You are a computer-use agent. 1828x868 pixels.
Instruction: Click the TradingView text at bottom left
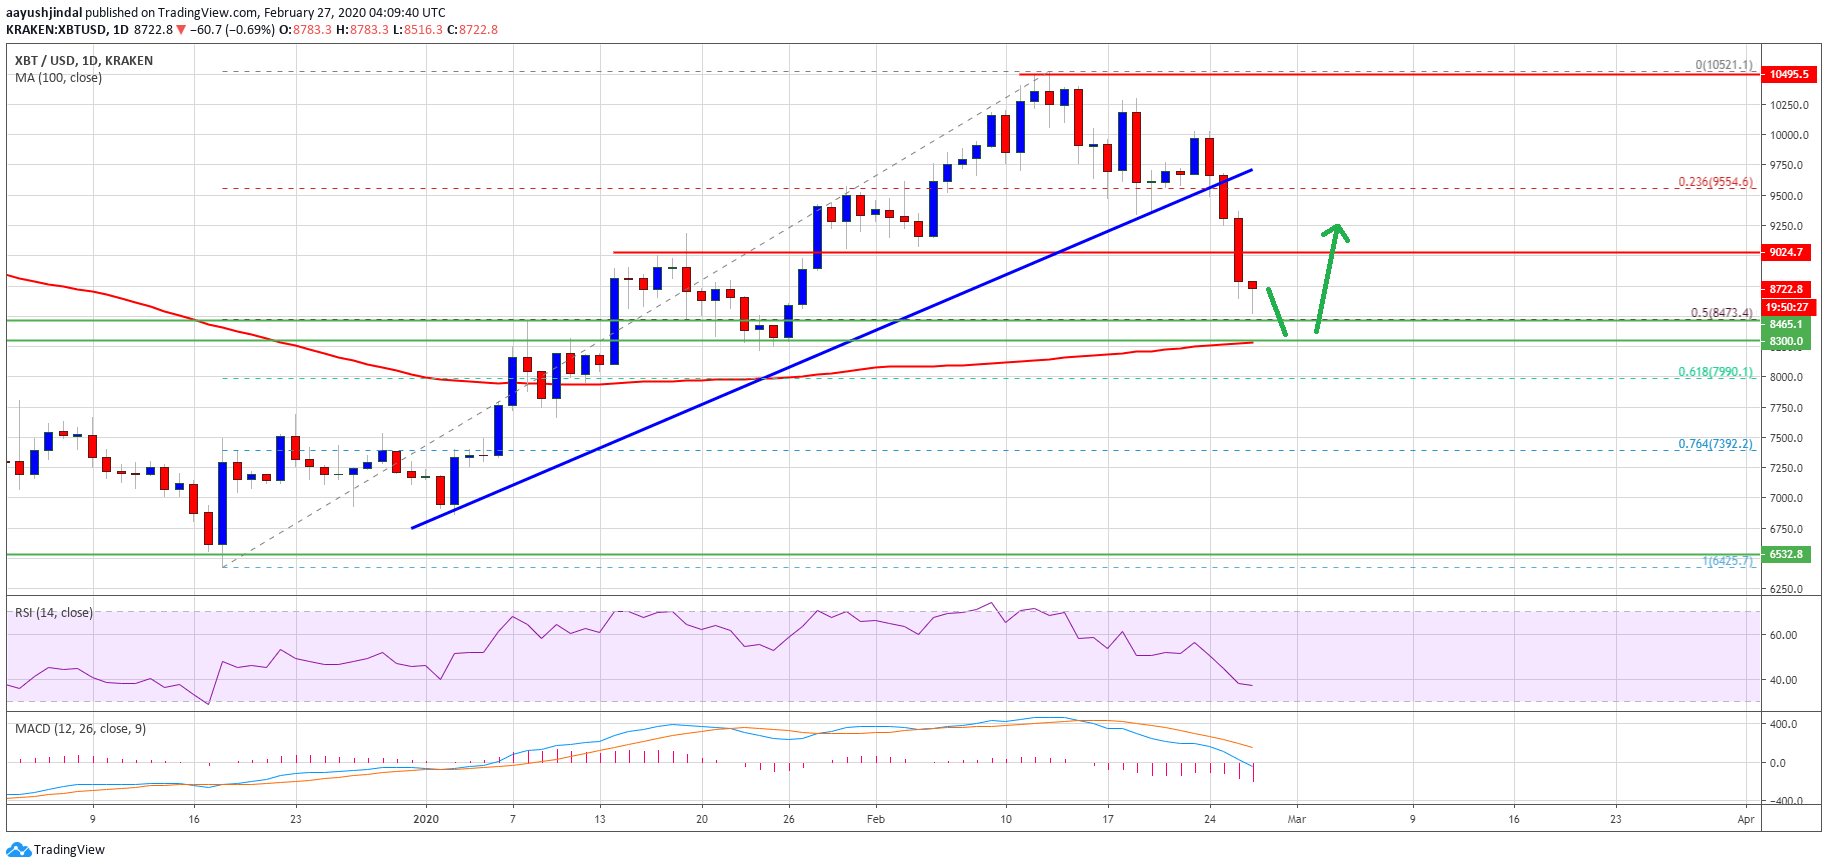(69, 850)
